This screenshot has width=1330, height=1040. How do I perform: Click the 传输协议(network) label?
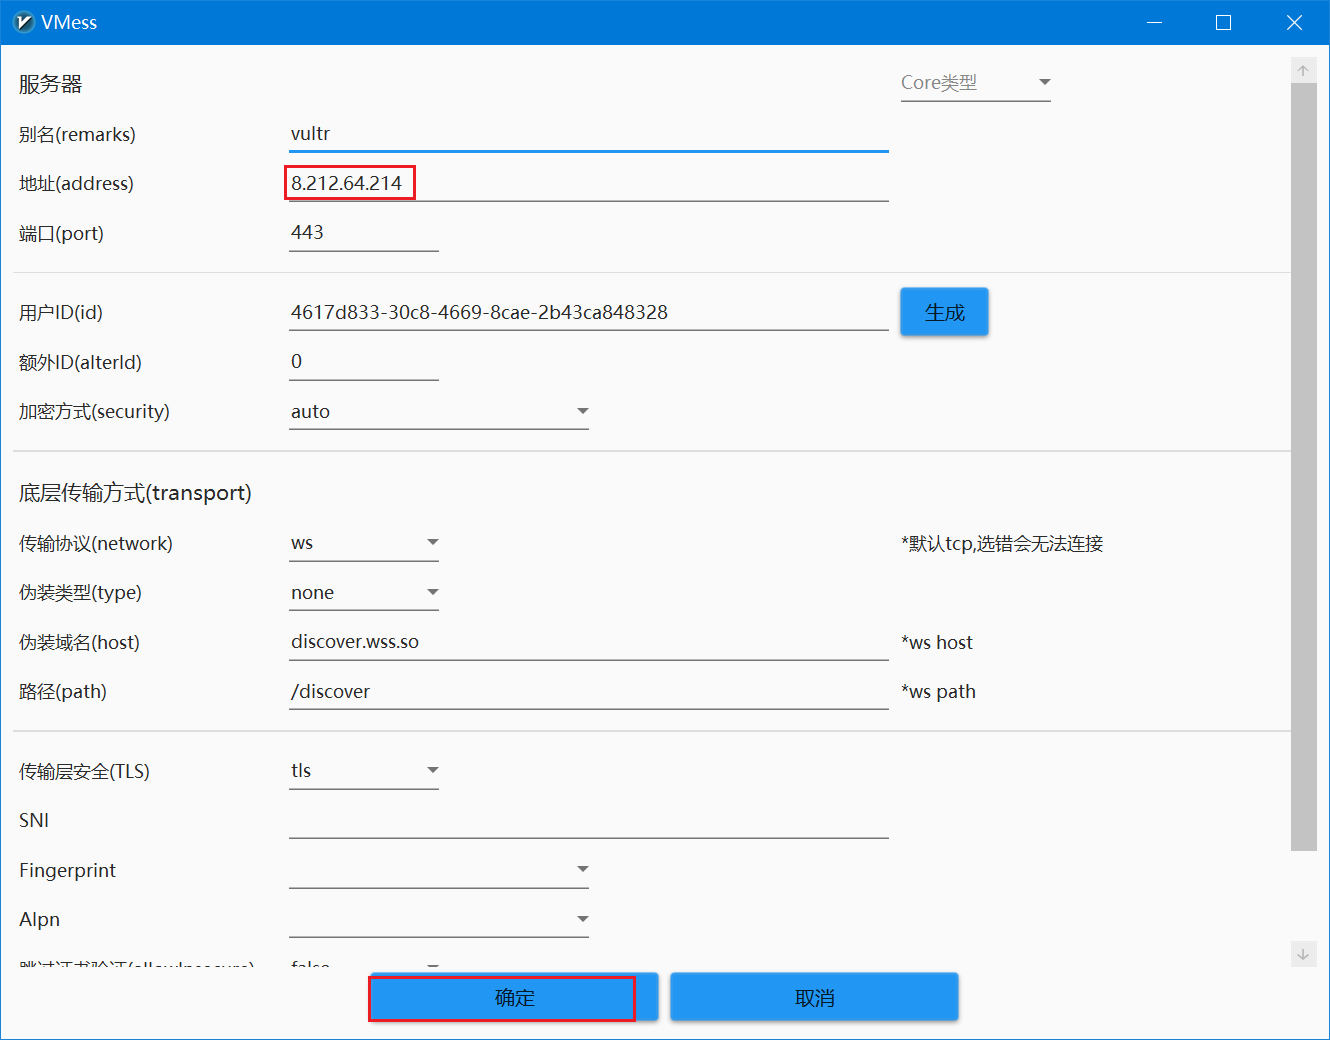96,543
